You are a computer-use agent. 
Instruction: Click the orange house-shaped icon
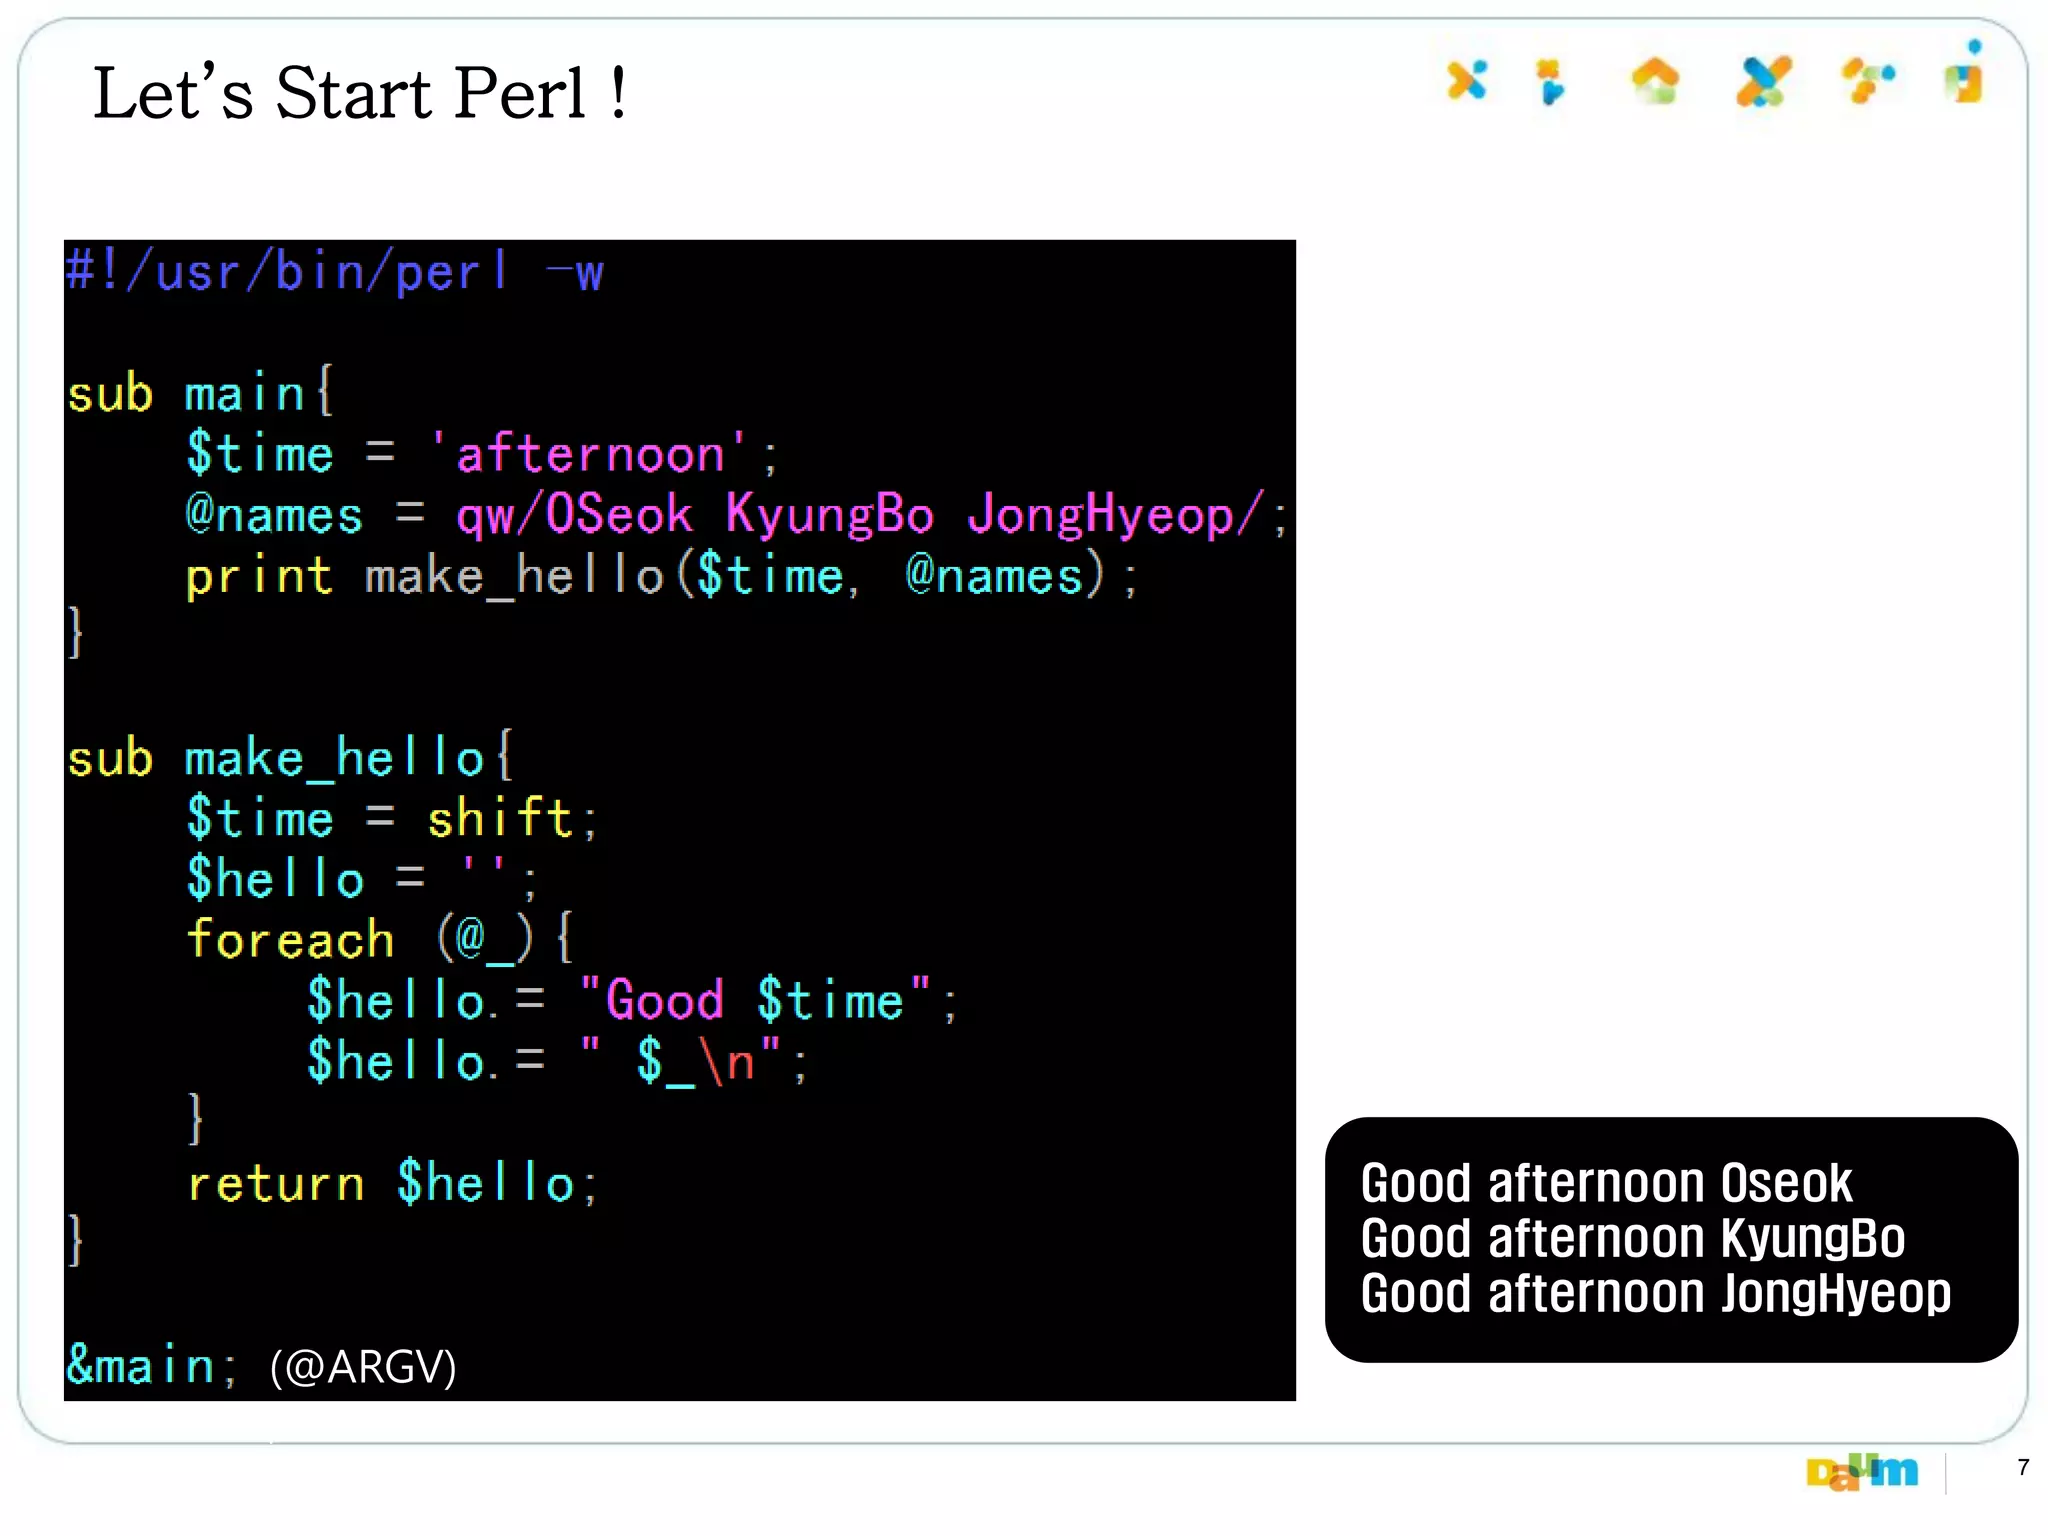coord(1655,81)
